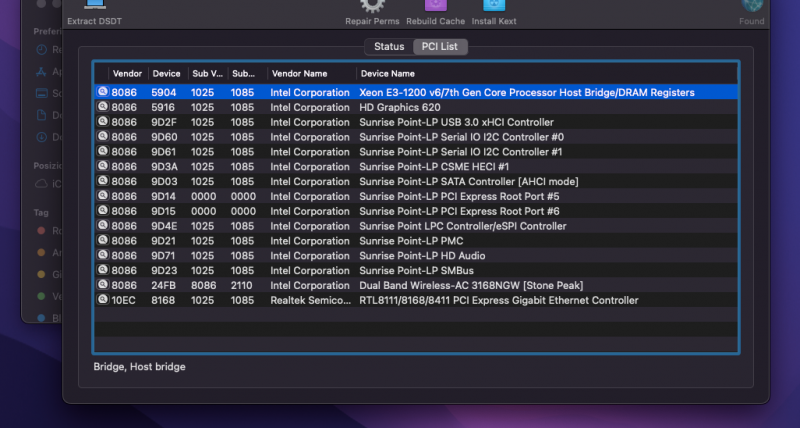Click sub vendor 8086 in Wireless row
The height and width of the screenshot is (428, 800).
click(204, 285)
